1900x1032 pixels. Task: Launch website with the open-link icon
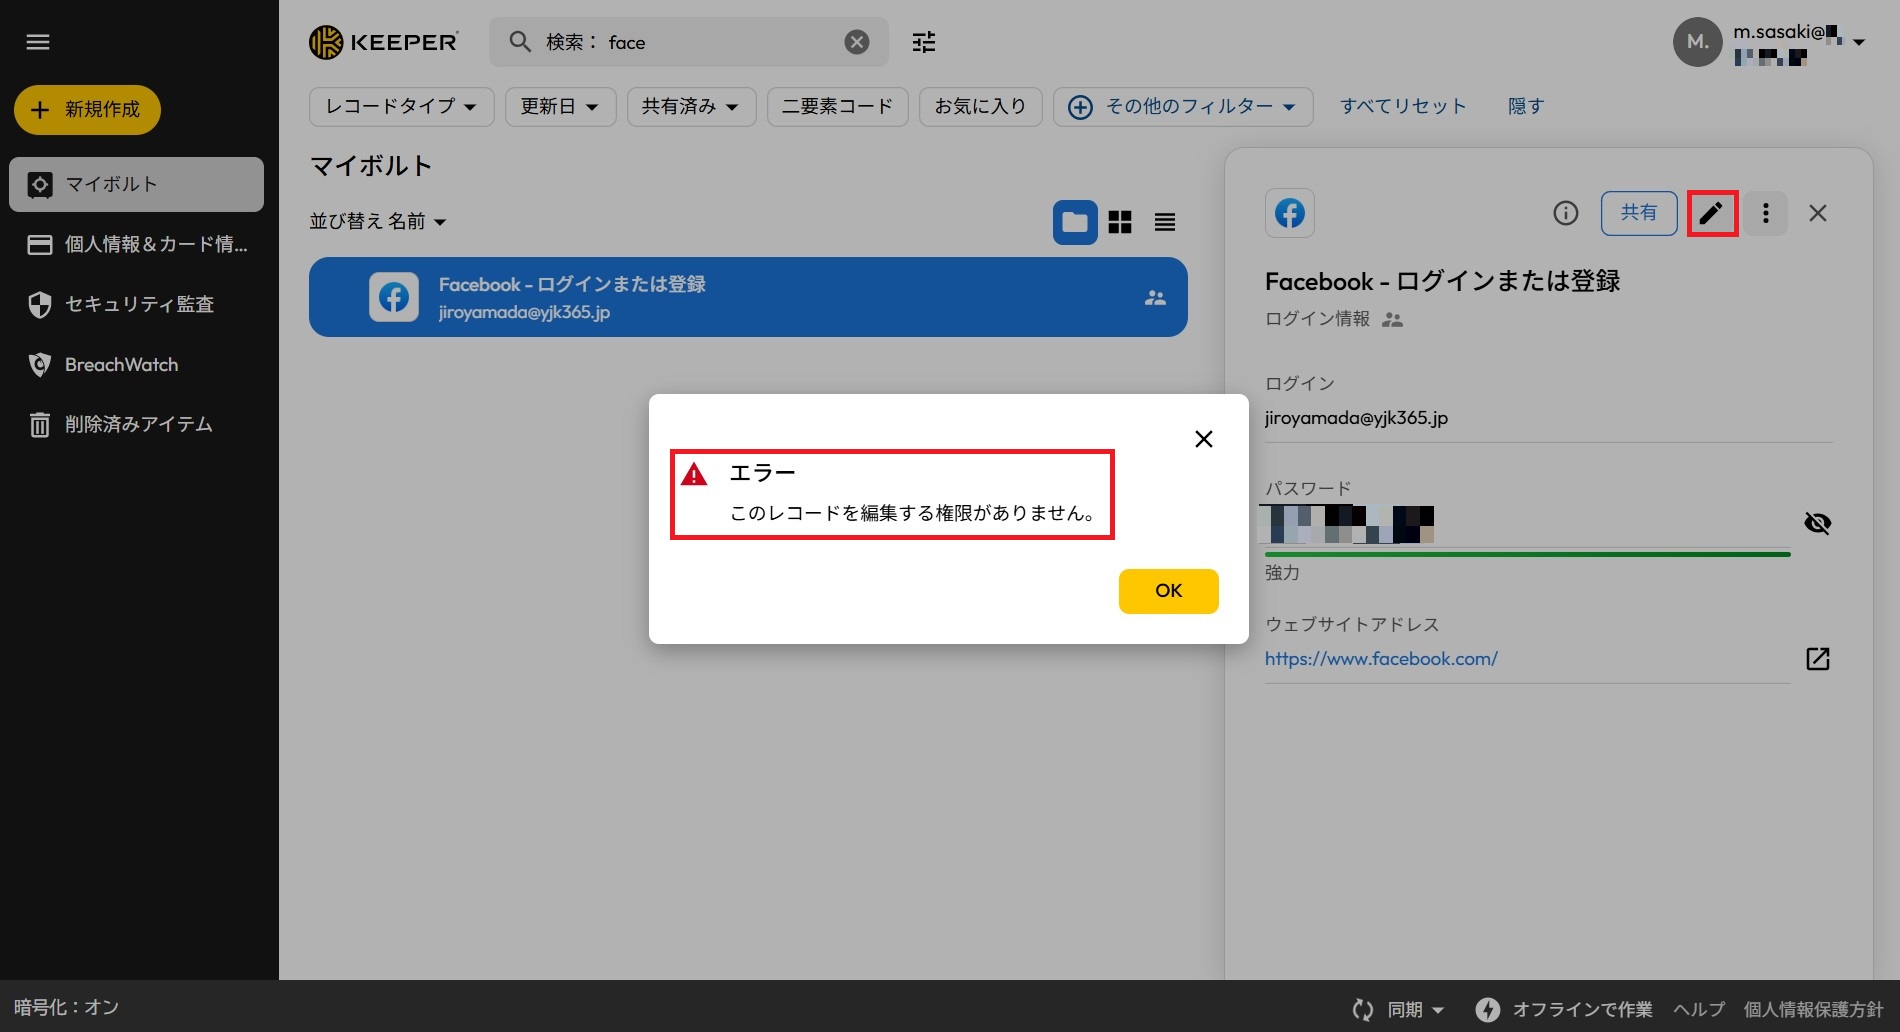coord(1817,659)
